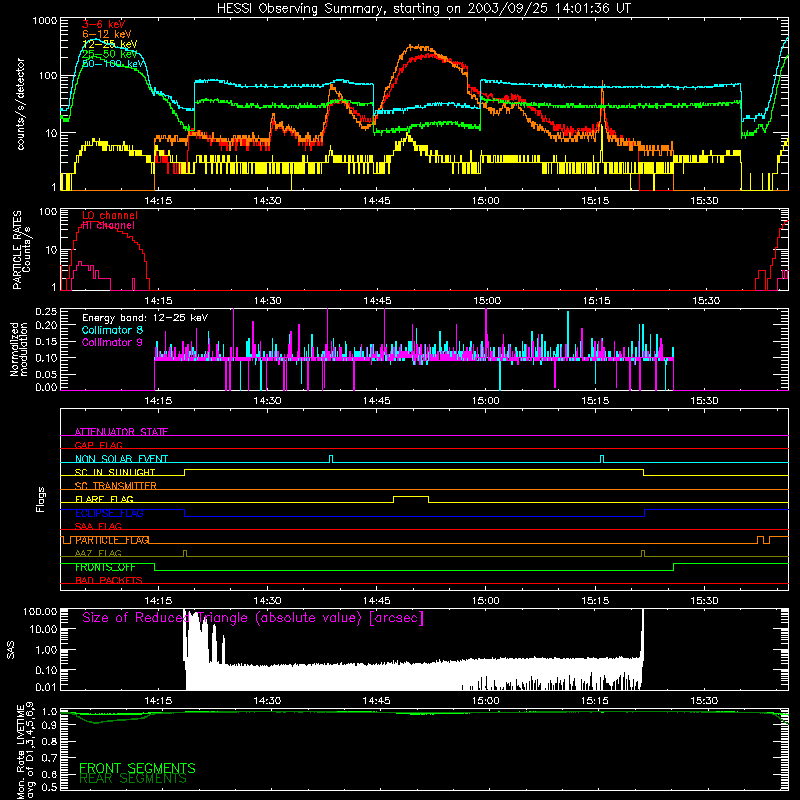Screen dimensions: 800x800
Task: Click the 14:30 tick under the flags panel
Action: point(267,601)
